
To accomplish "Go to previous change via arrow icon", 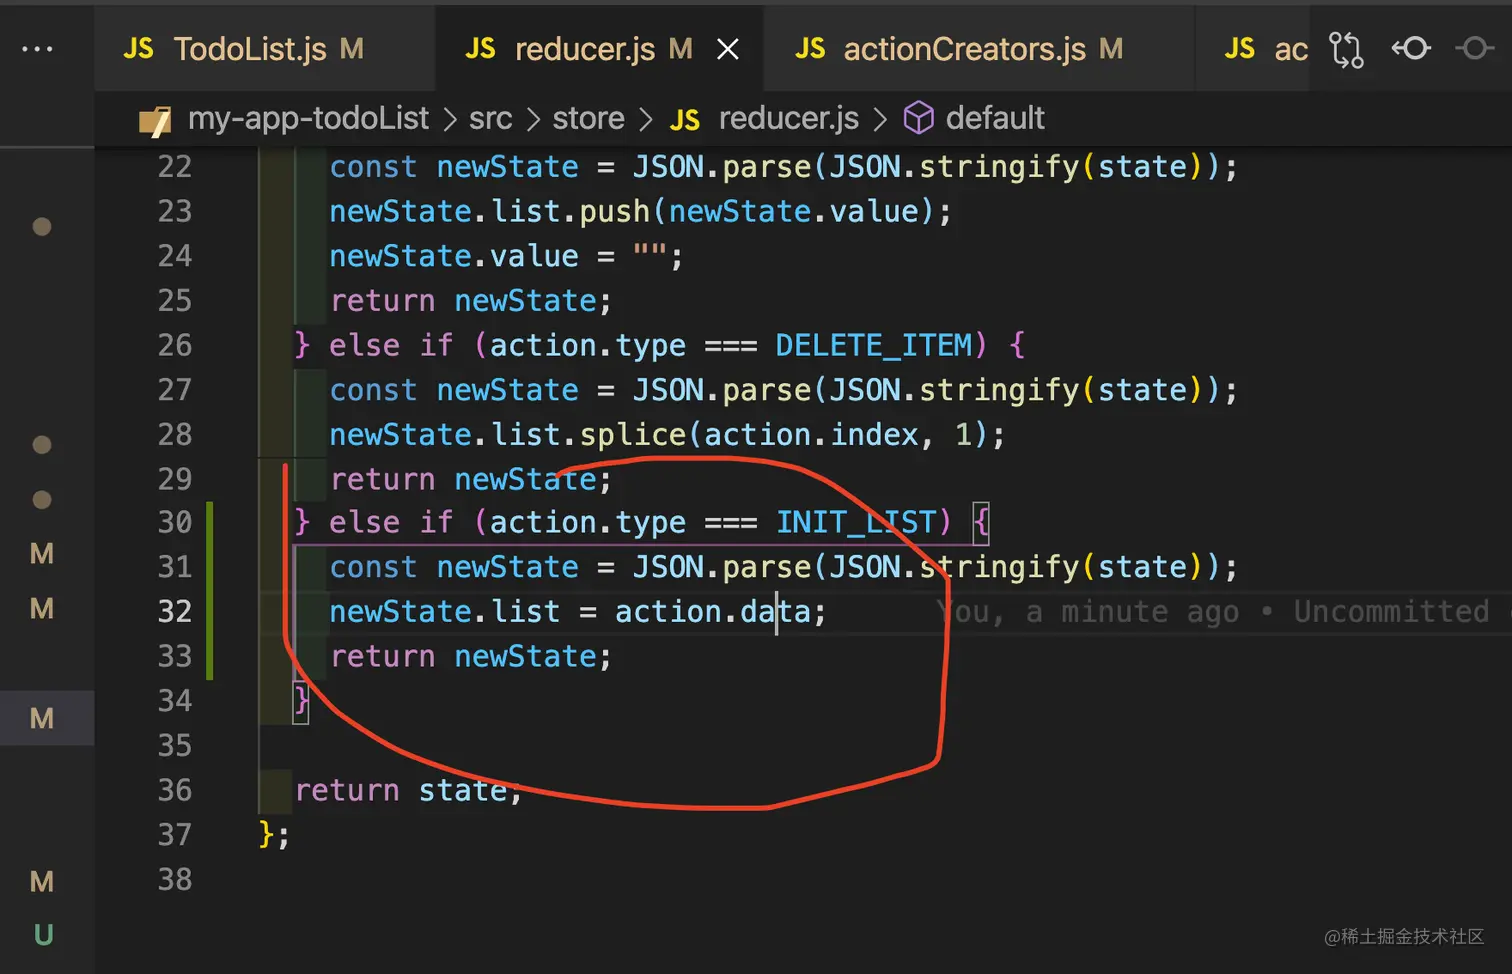I will click(x=1411, y=48).
